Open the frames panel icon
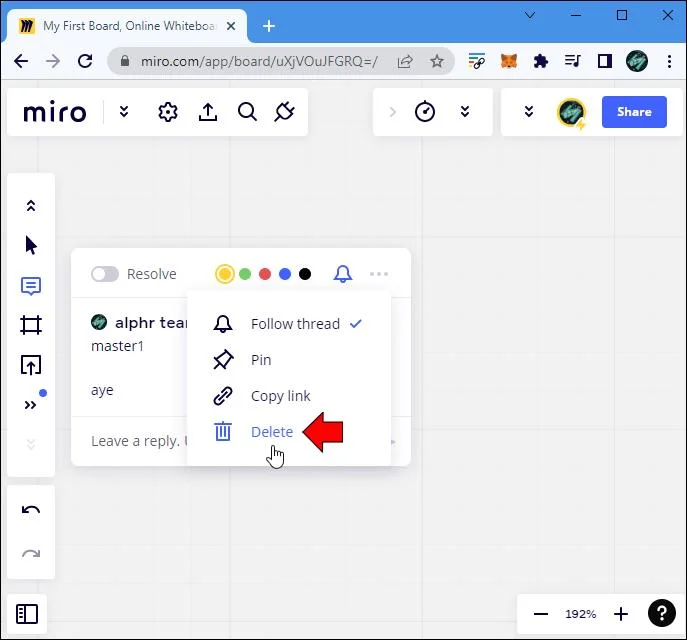Screen dimensions: 687x640 (x=27, y=614)
